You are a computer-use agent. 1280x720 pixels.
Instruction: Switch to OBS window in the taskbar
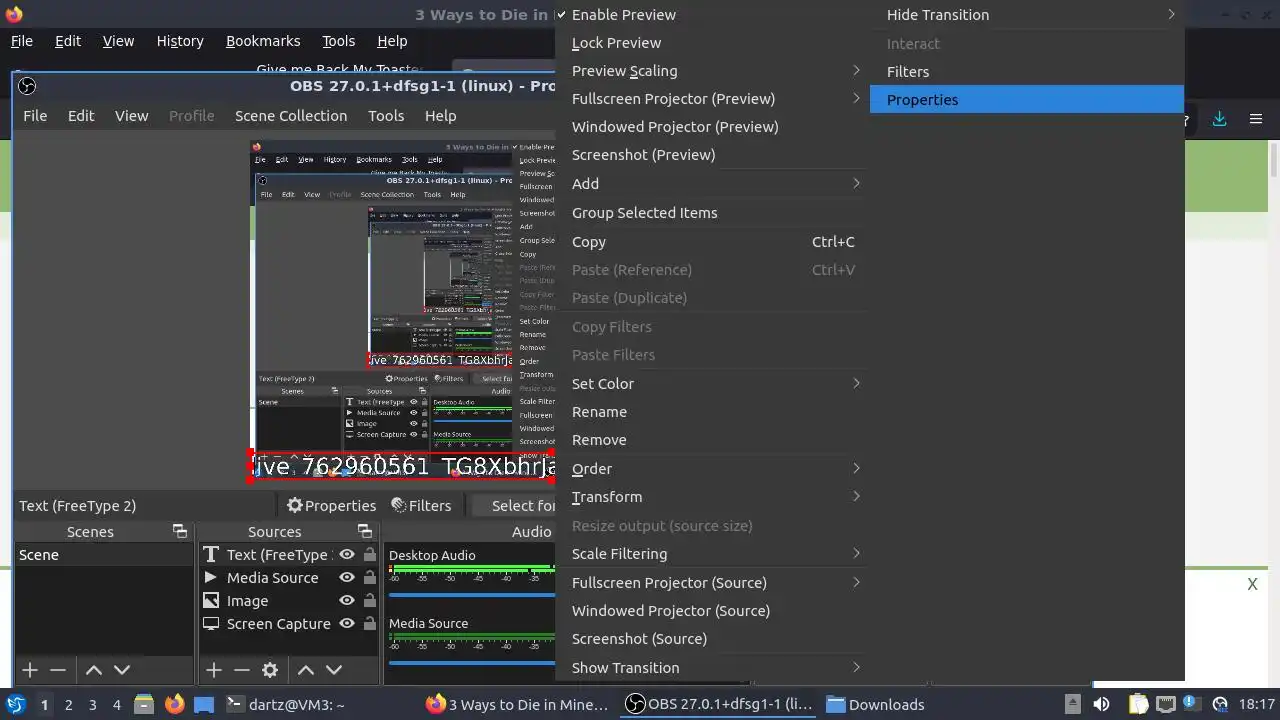pyautogui.click(x=718, y=704)
